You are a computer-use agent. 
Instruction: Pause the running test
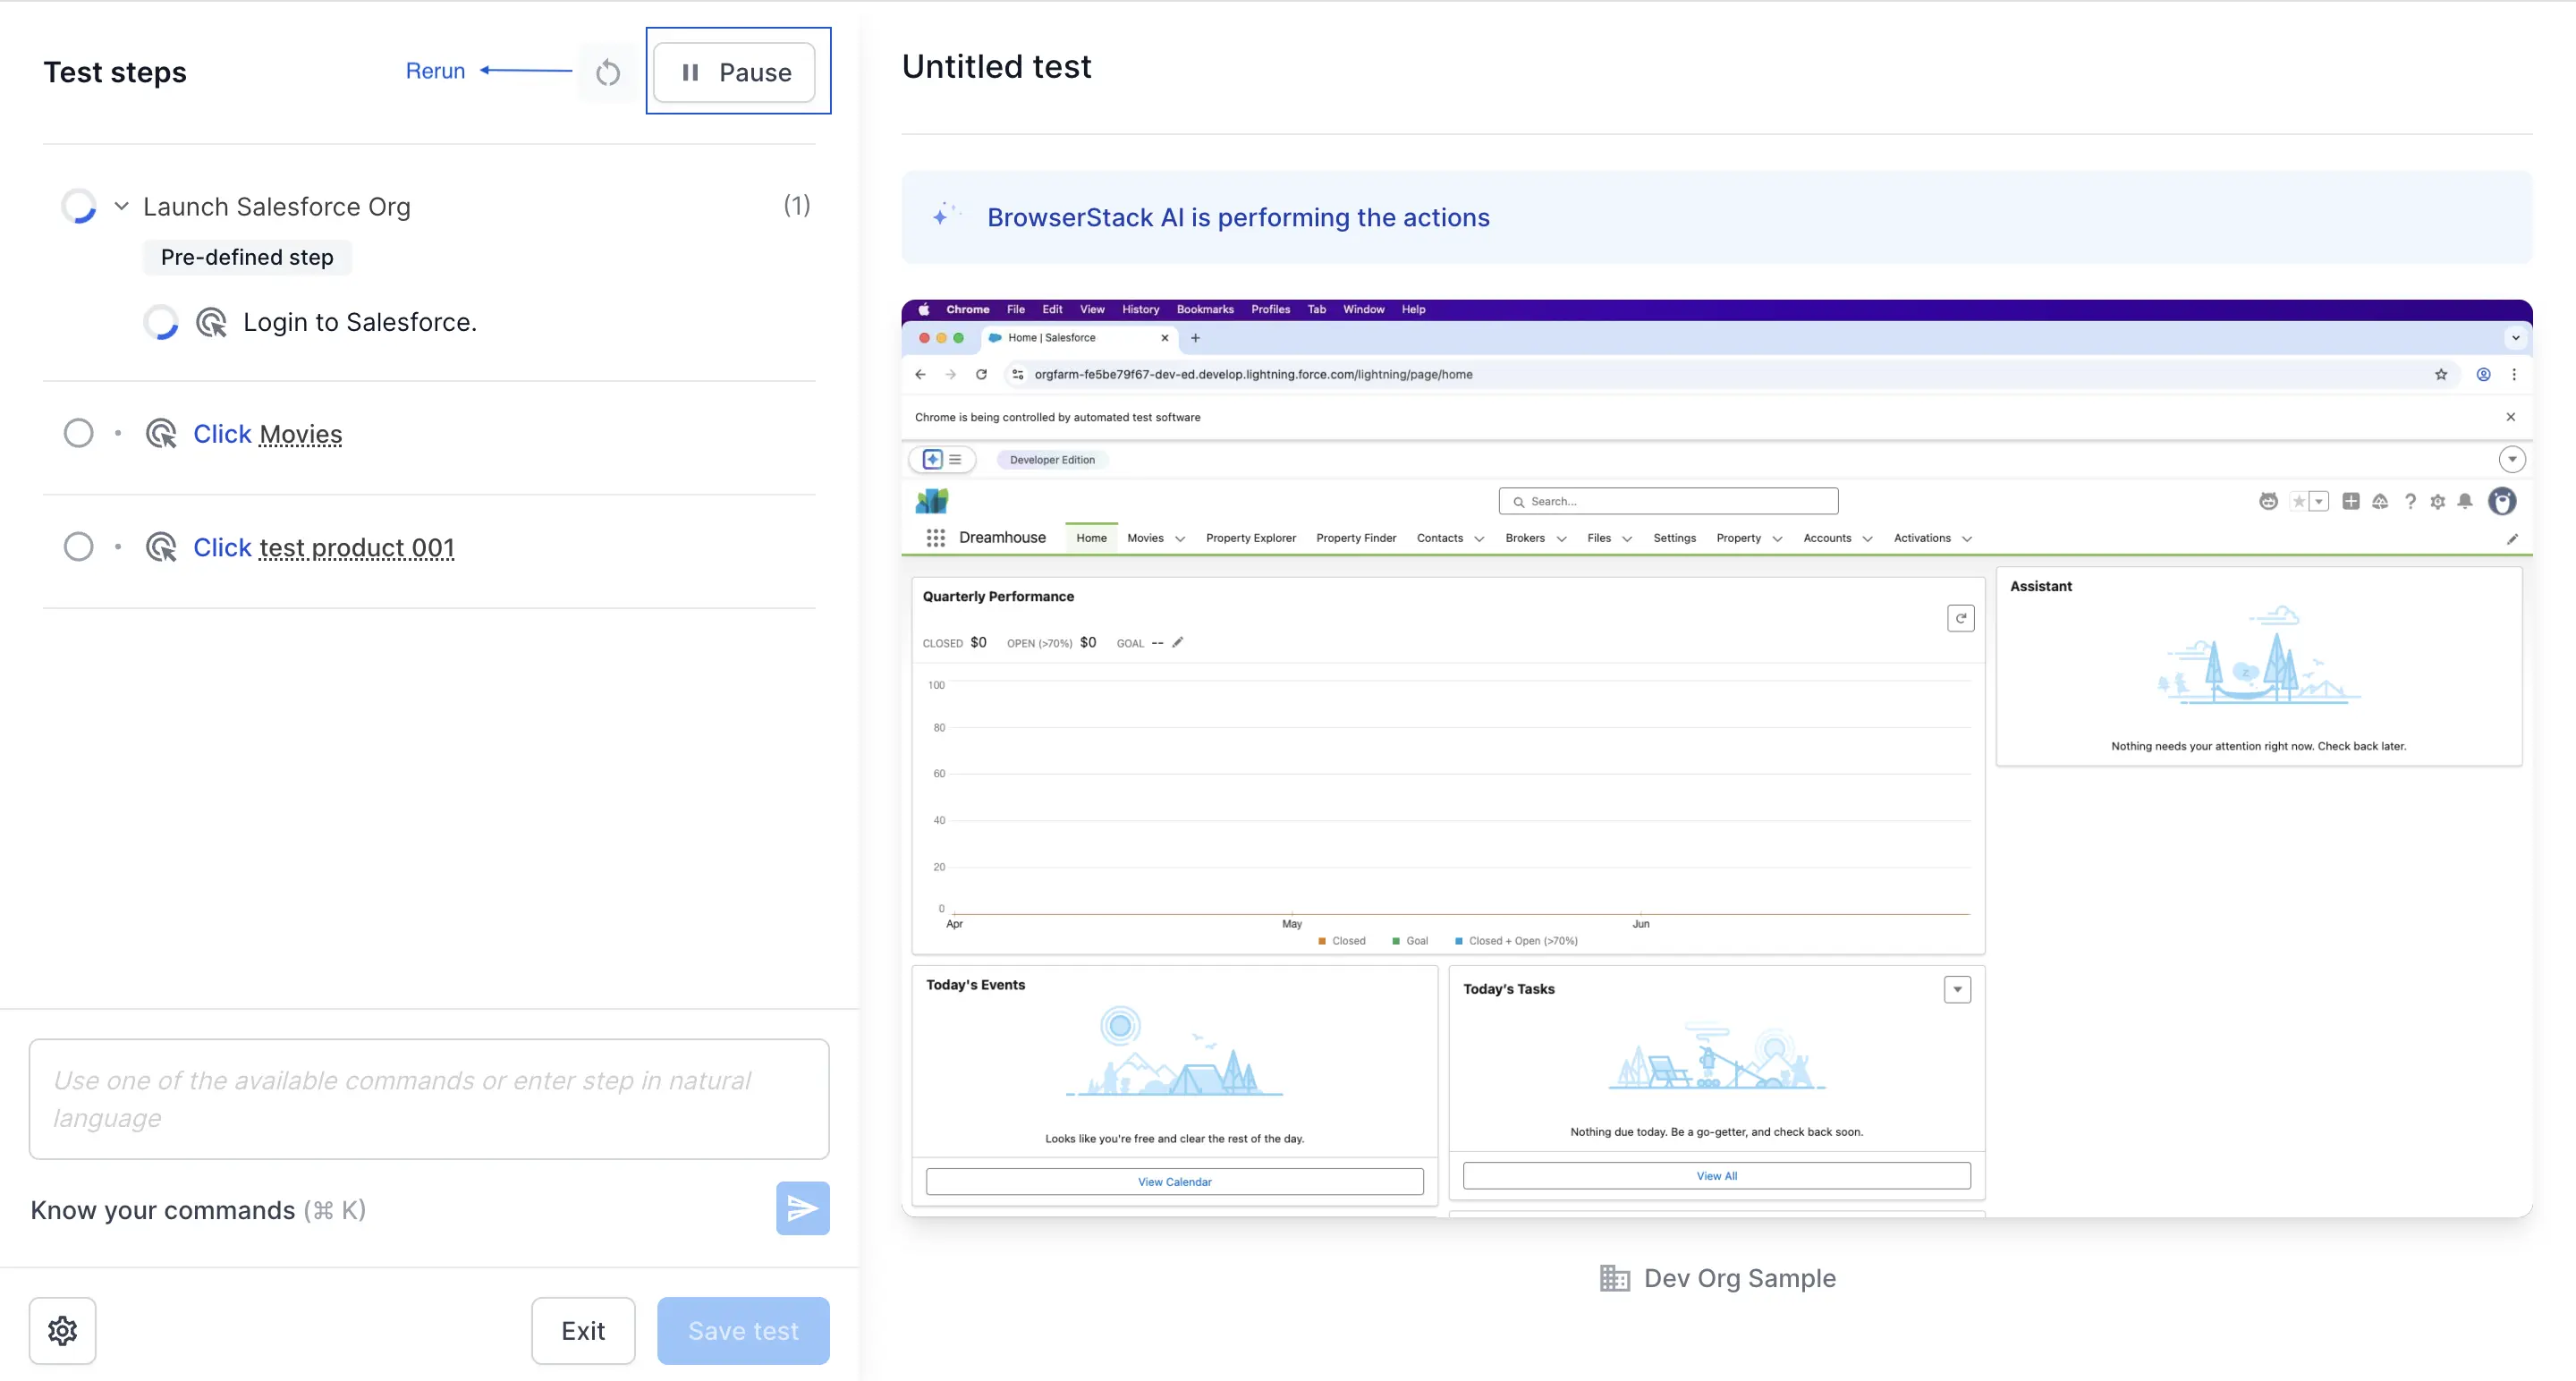point(735,72)
